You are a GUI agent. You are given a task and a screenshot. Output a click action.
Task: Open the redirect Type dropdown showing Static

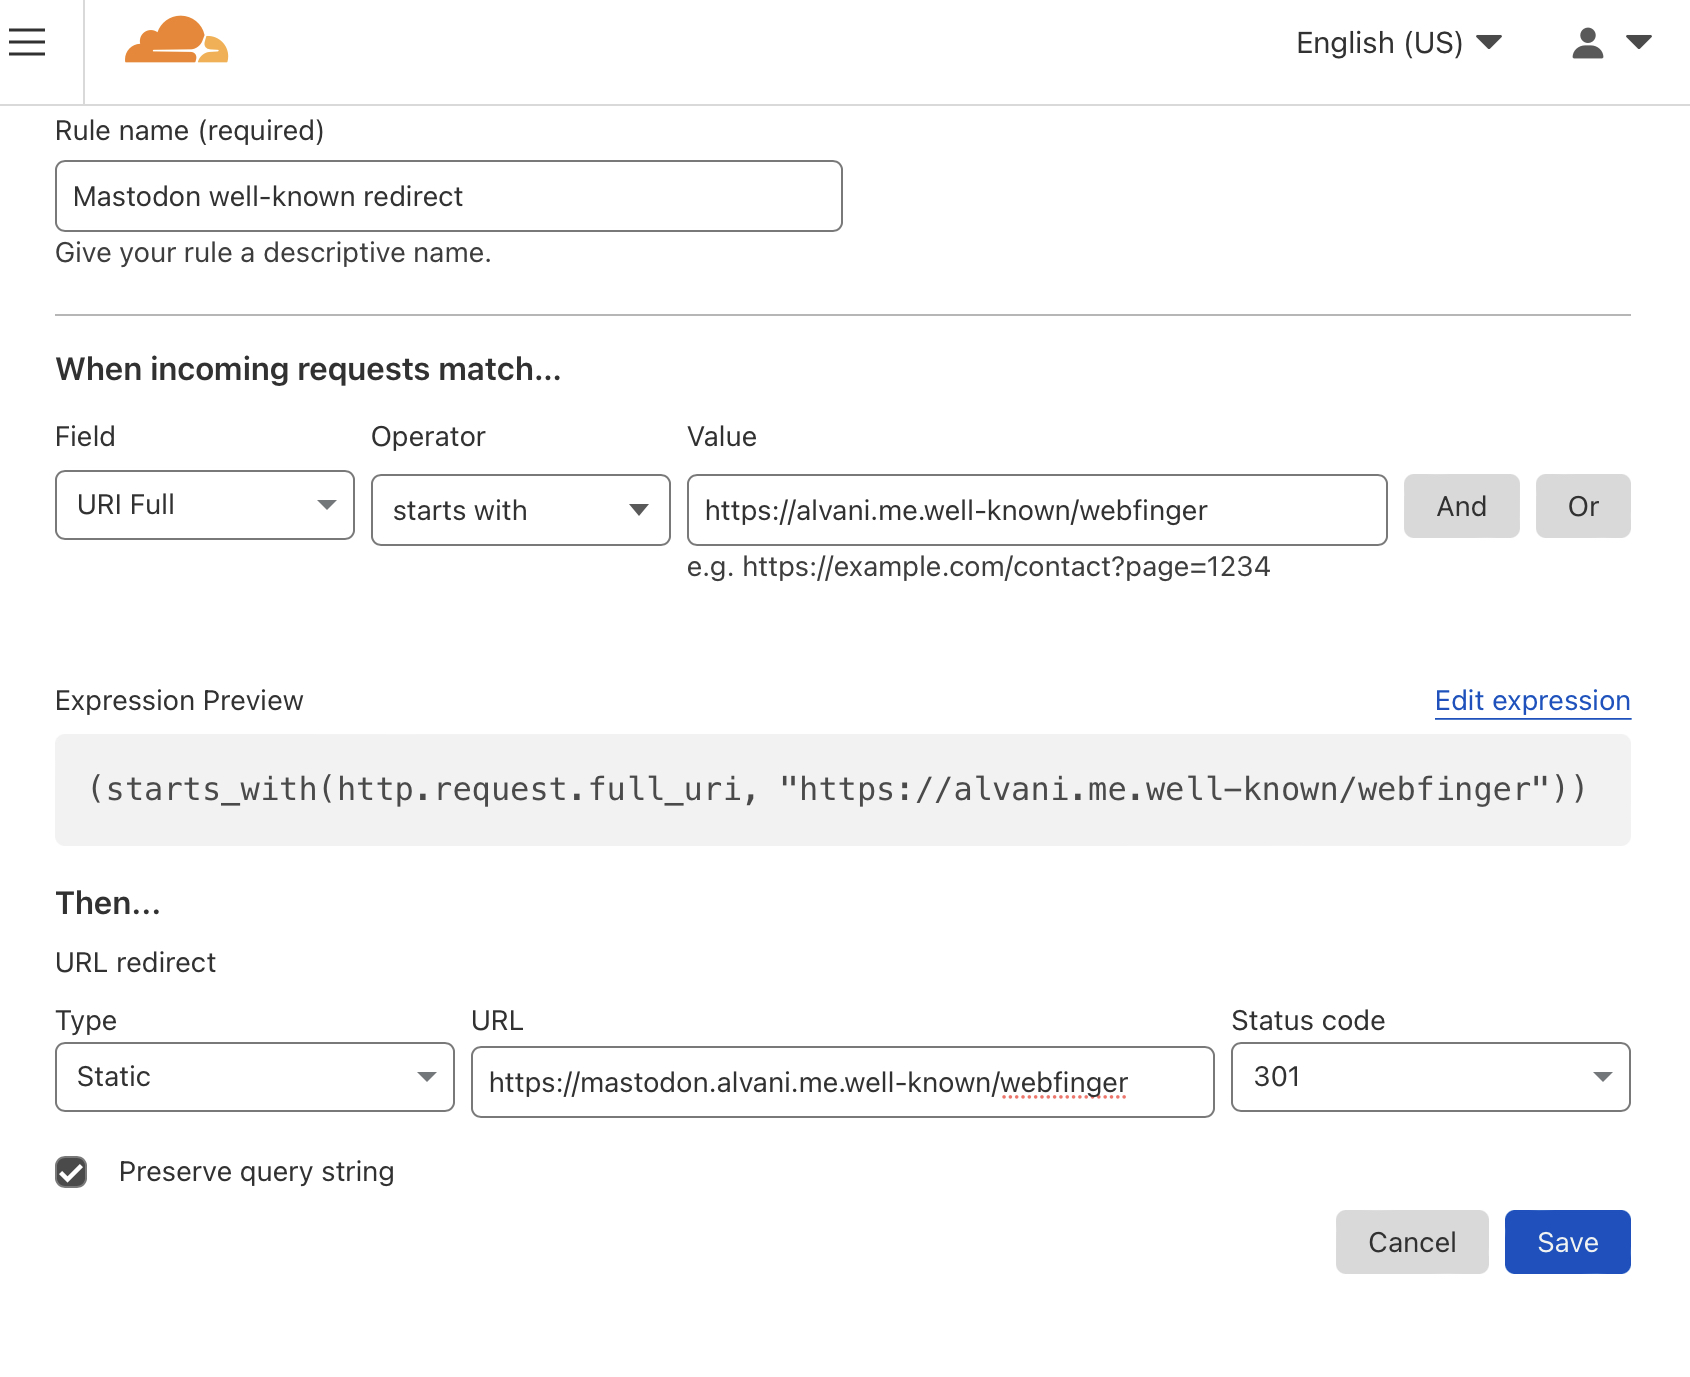click(255, 1077)
